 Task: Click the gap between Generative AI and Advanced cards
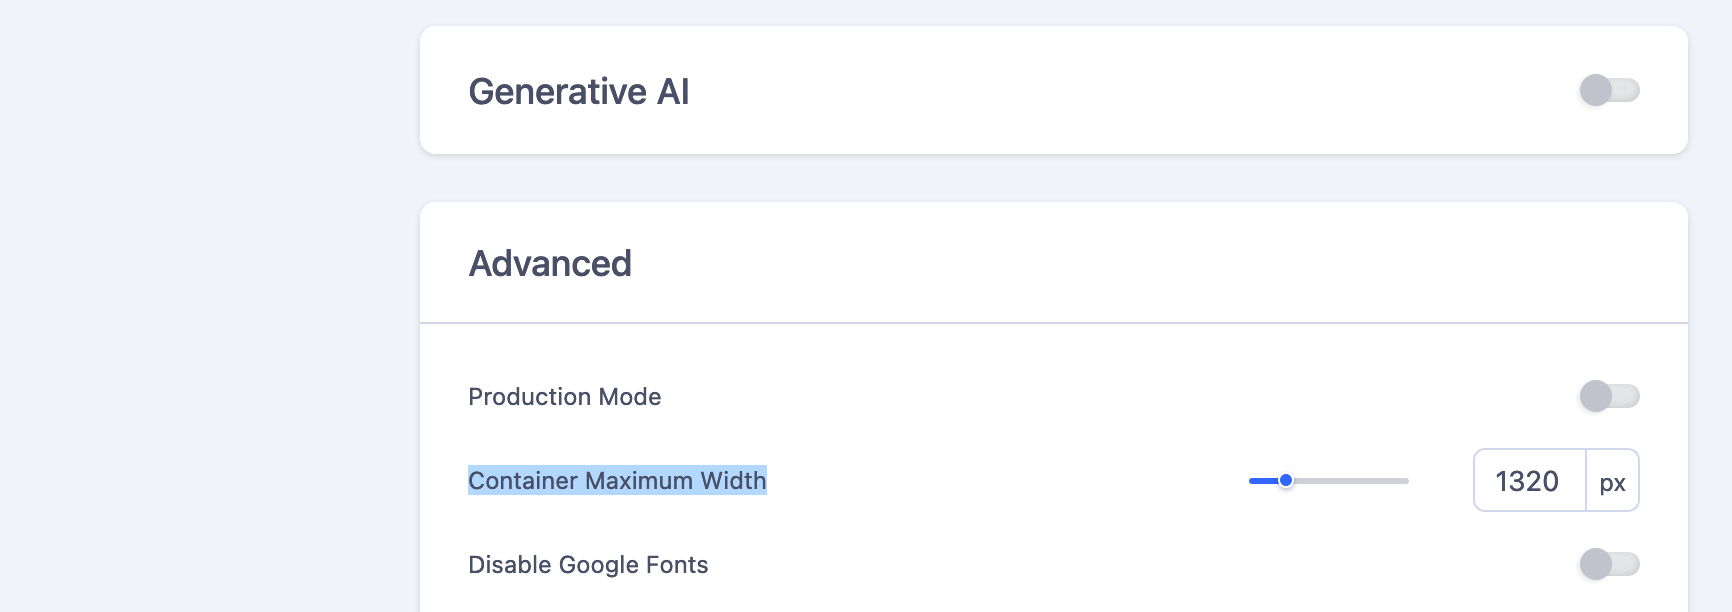1050,178
